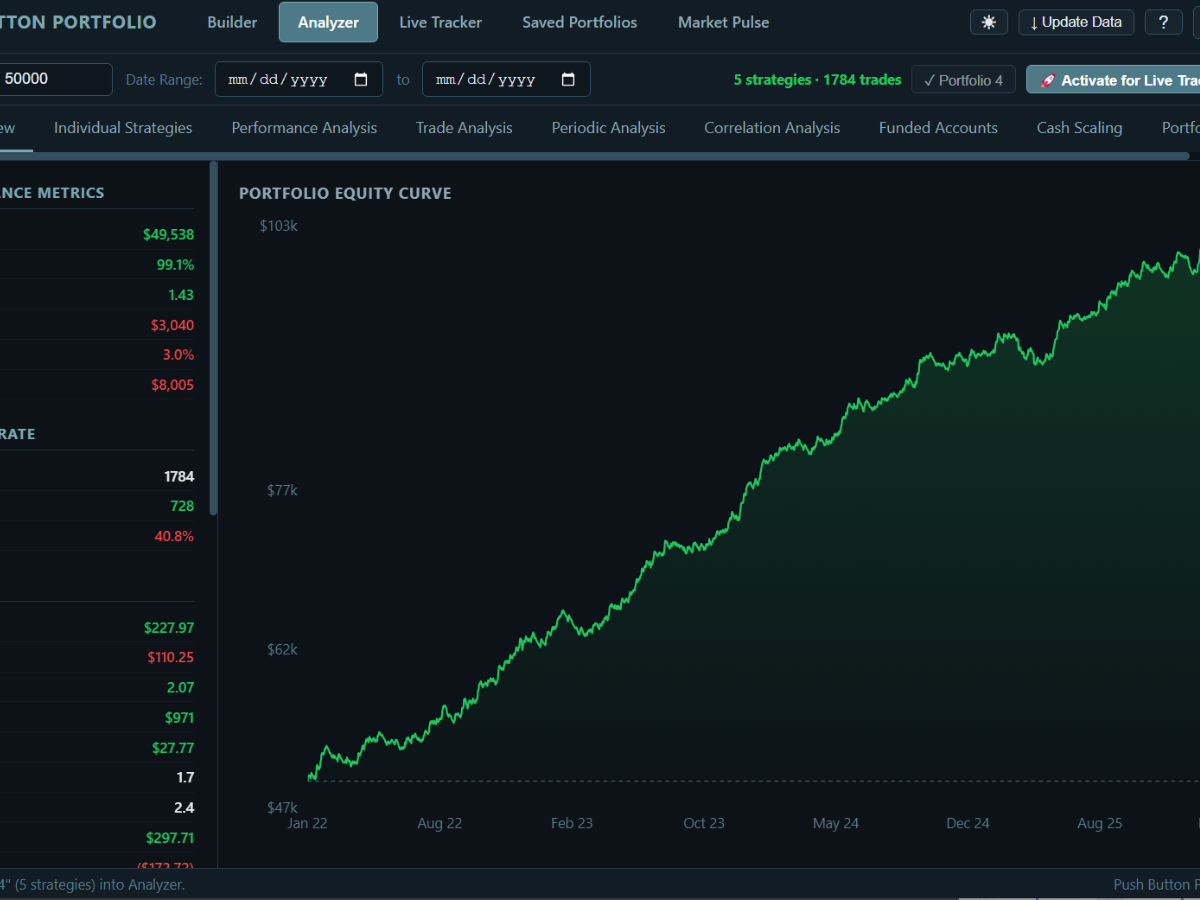Open the Market Pulse tab

point(723,22)
